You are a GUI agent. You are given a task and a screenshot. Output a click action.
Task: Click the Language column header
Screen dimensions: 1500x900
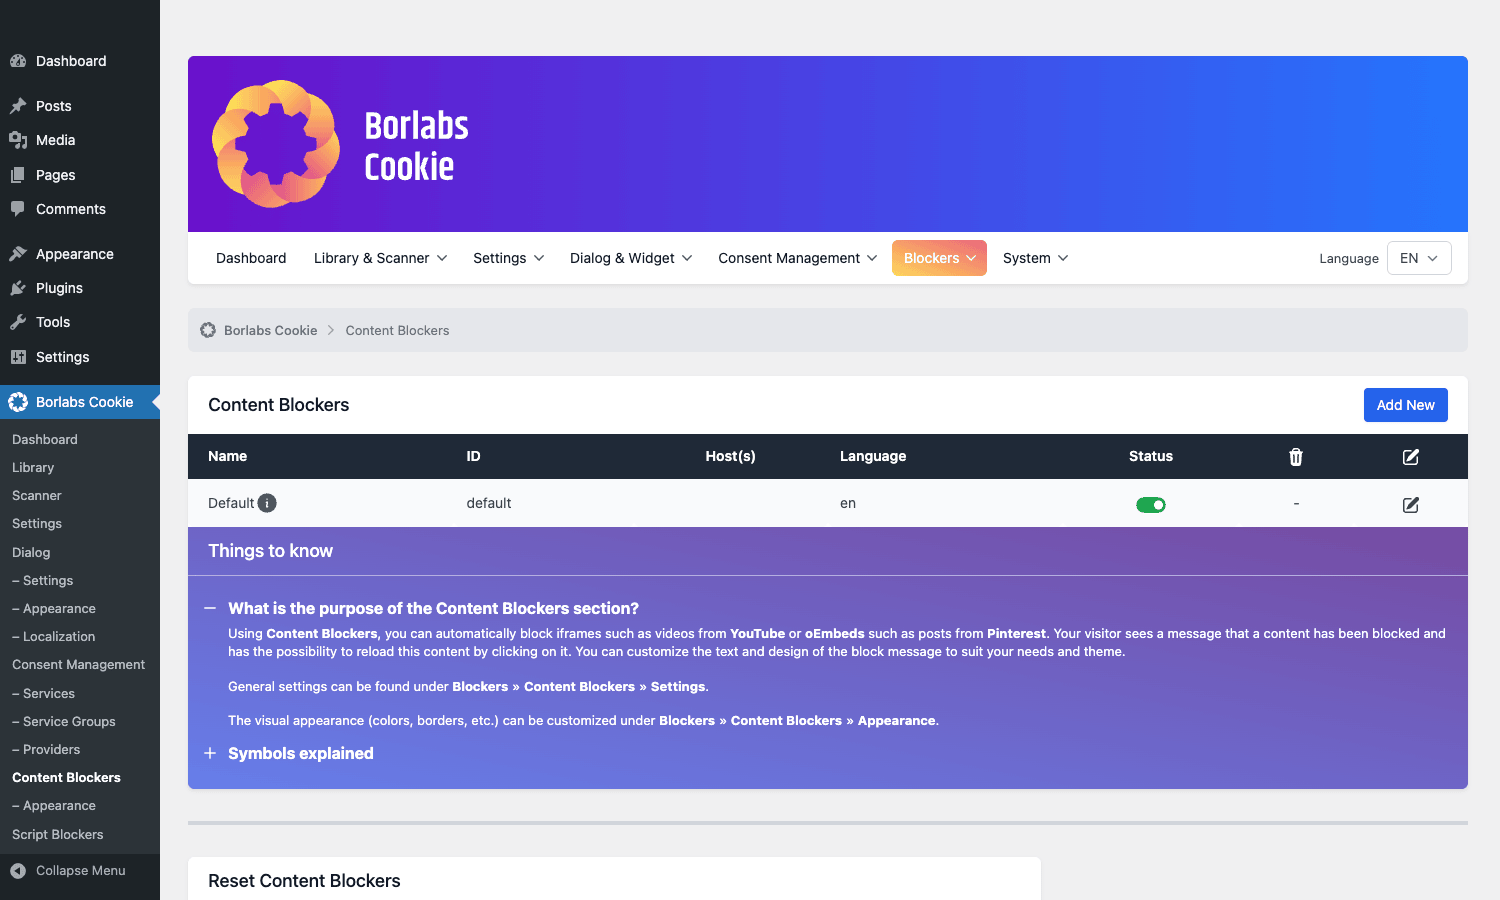click(873, 456)
